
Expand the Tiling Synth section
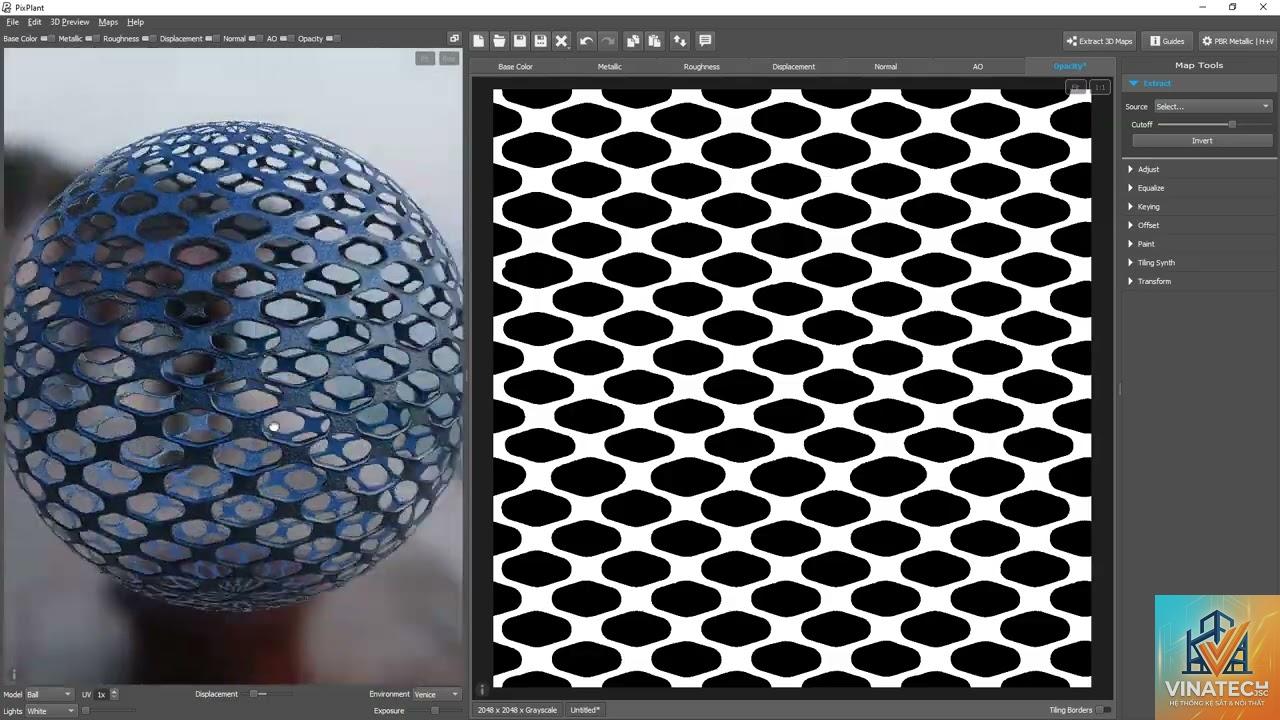click(1156, 262)
